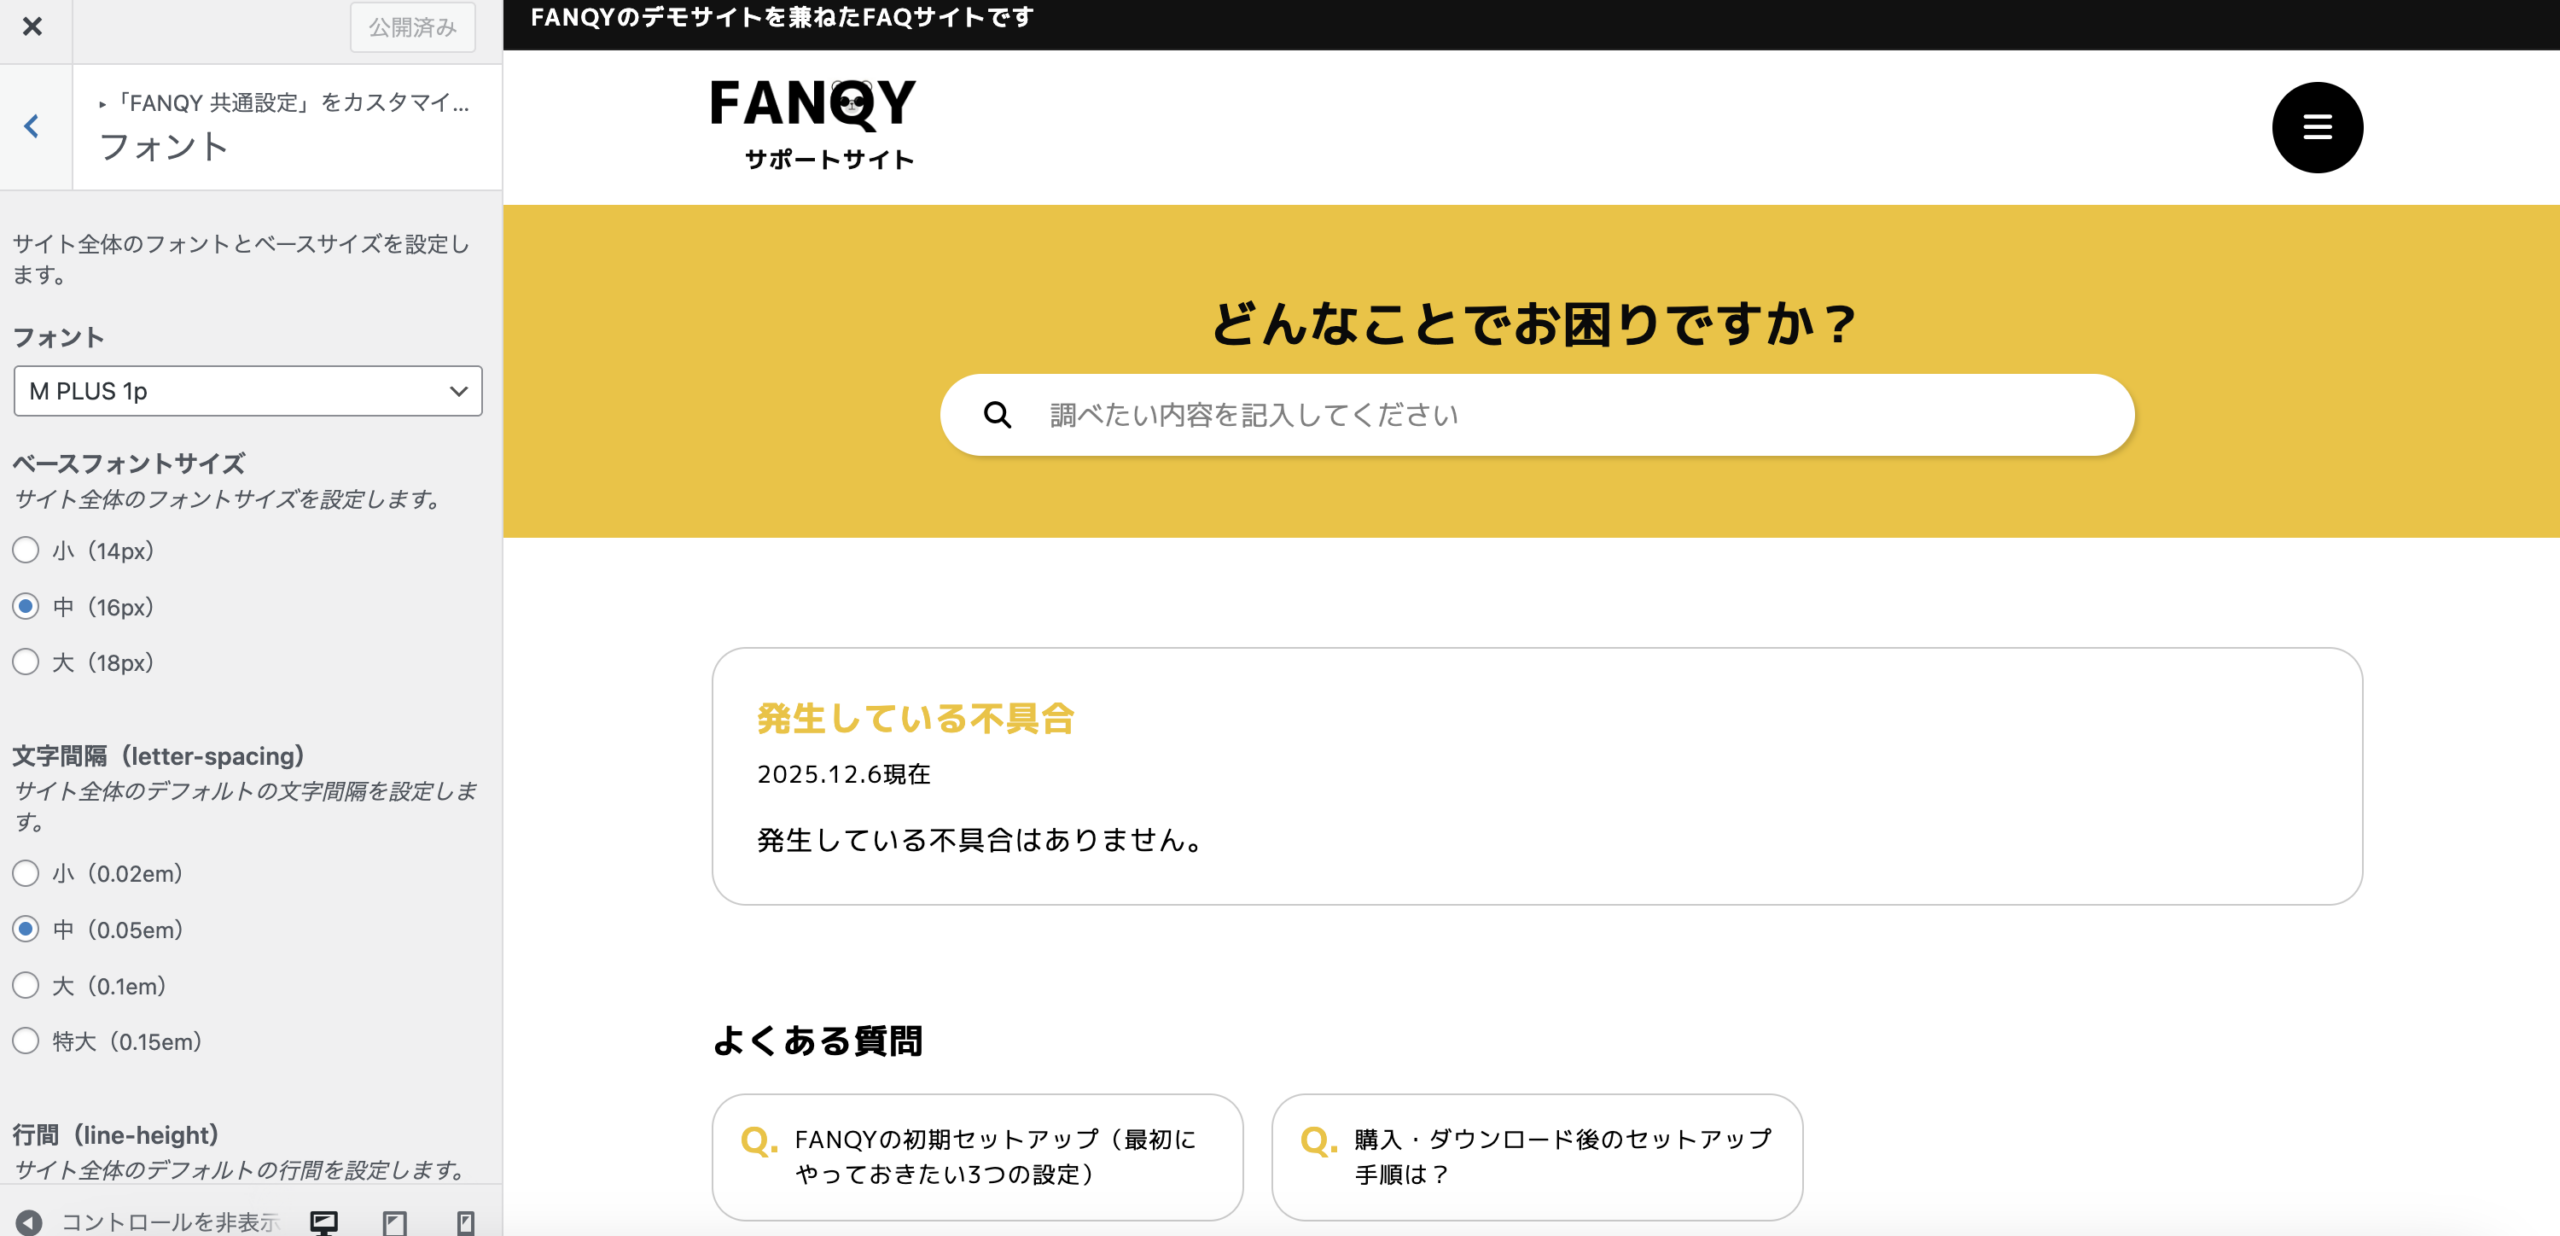Screen dimensions: 2560x1236
Task: Select 大 (0.1em) letter spacing
Action: pos(26,986)
